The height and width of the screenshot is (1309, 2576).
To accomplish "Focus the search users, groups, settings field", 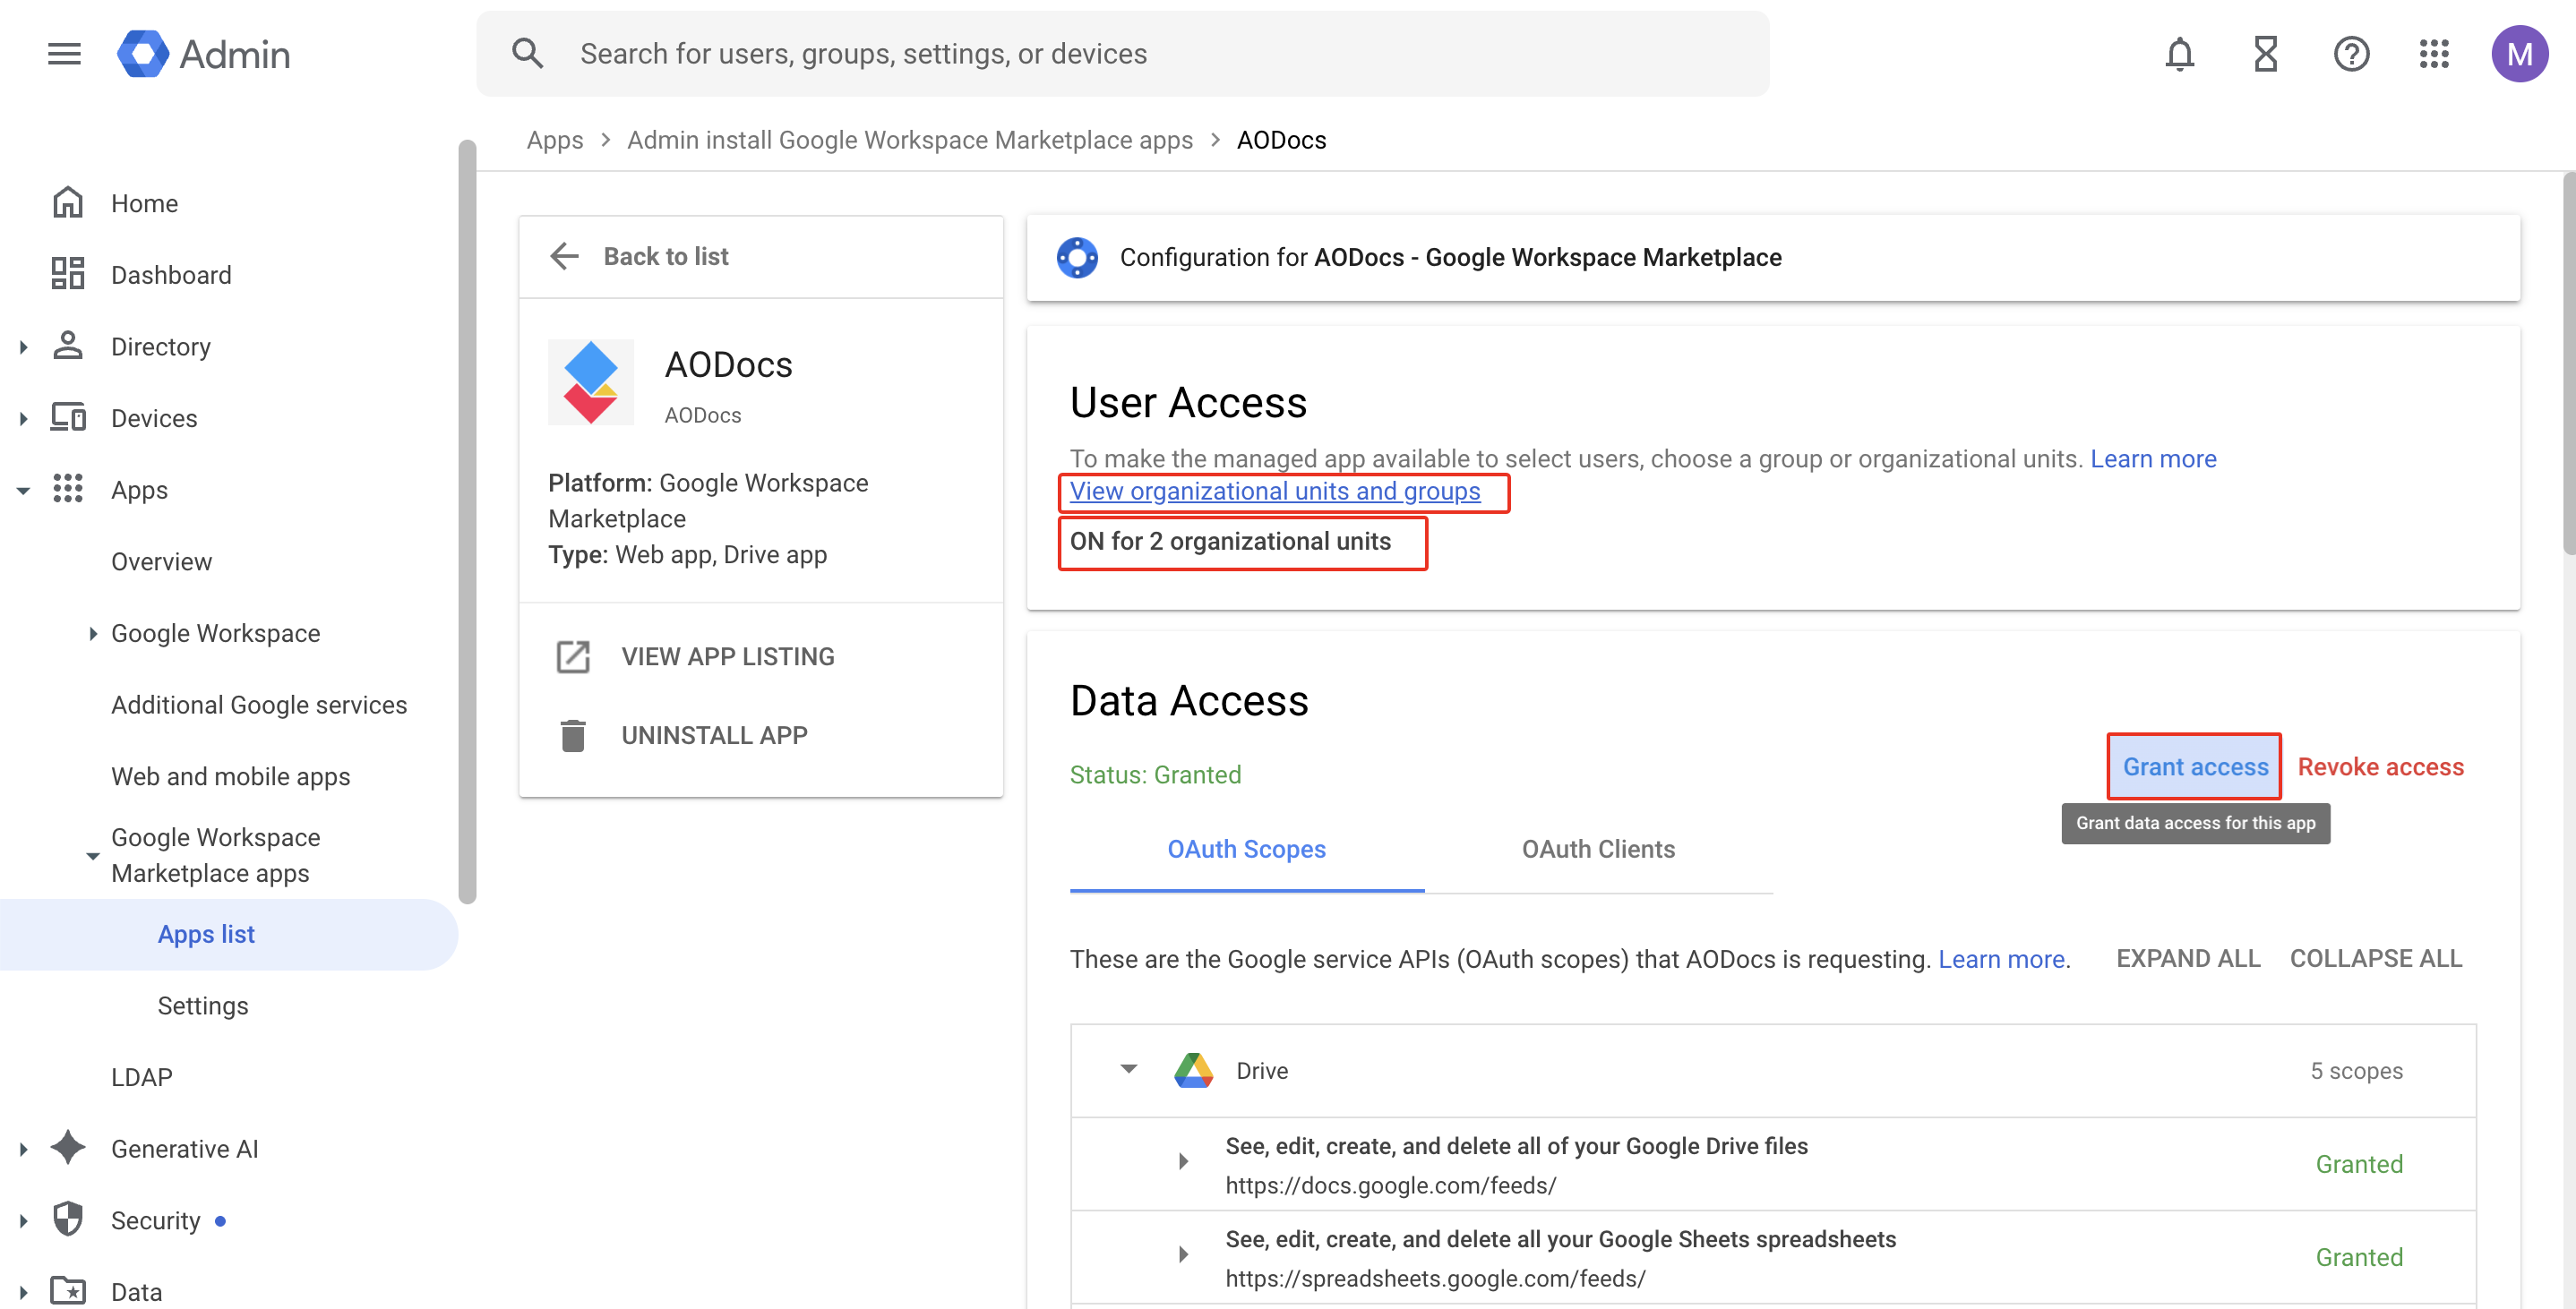I will 1122,54.
